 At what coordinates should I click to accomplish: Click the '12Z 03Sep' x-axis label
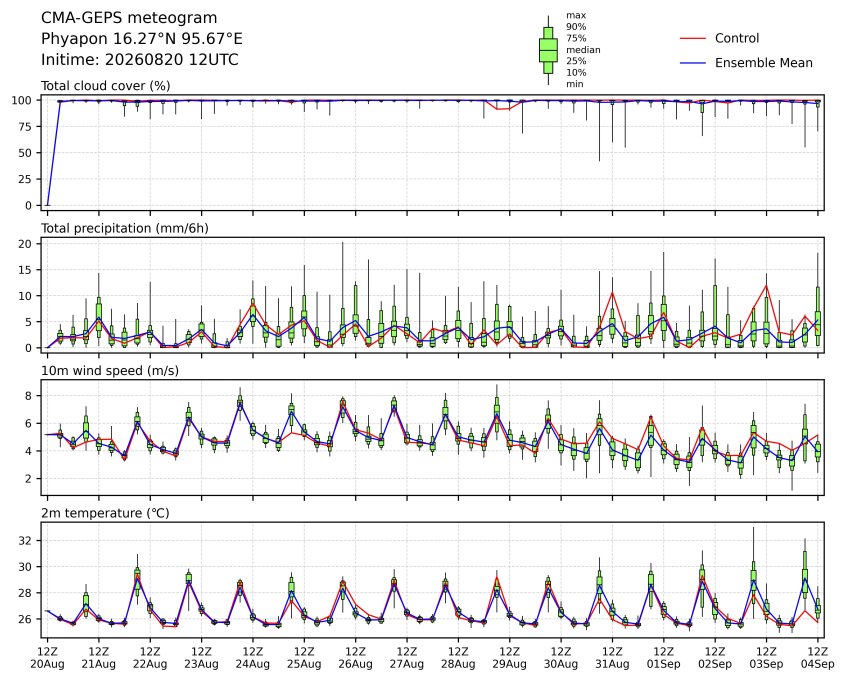(x=766, y=658)
